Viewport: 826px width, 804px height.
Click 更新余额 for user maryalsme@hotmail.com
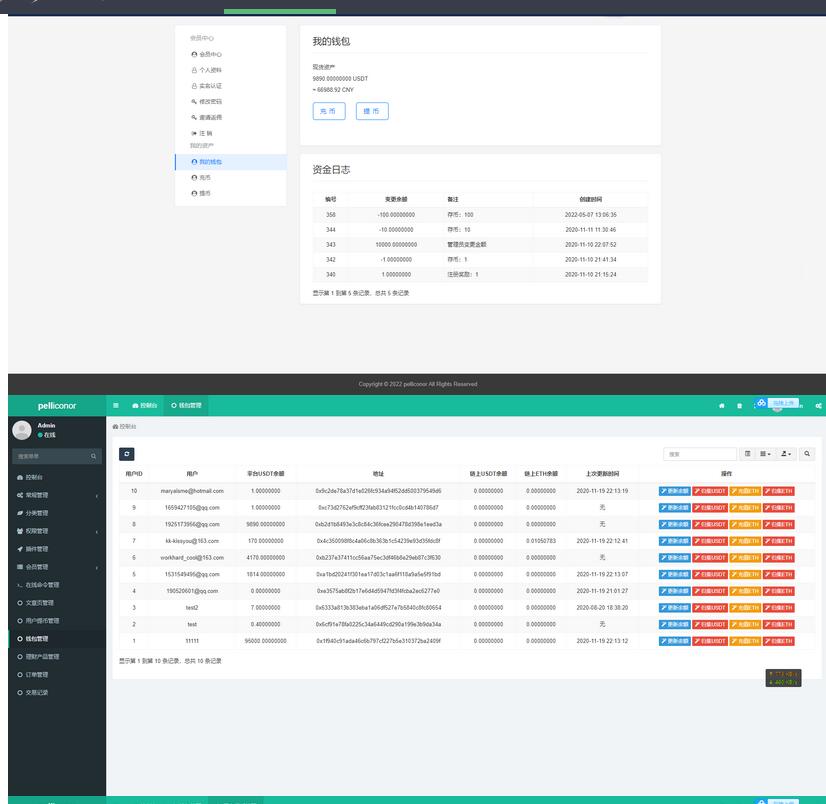pos(674,491)
